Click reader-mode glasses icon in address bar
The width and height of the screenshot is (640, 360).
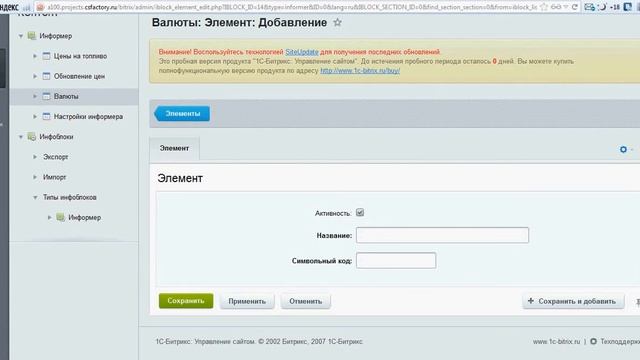556,7
